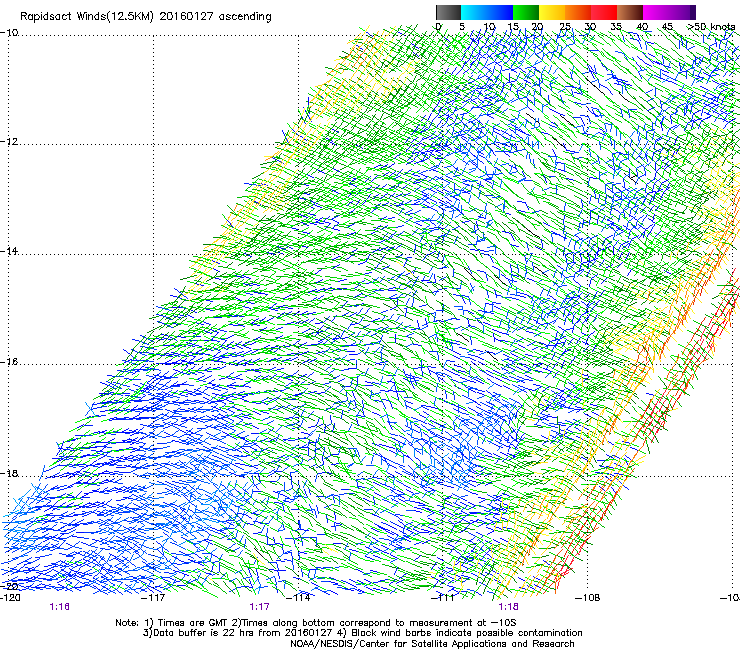The image size is (740, 650).
Task: Click the -111 longitude axis label
Action: (443, 597)
